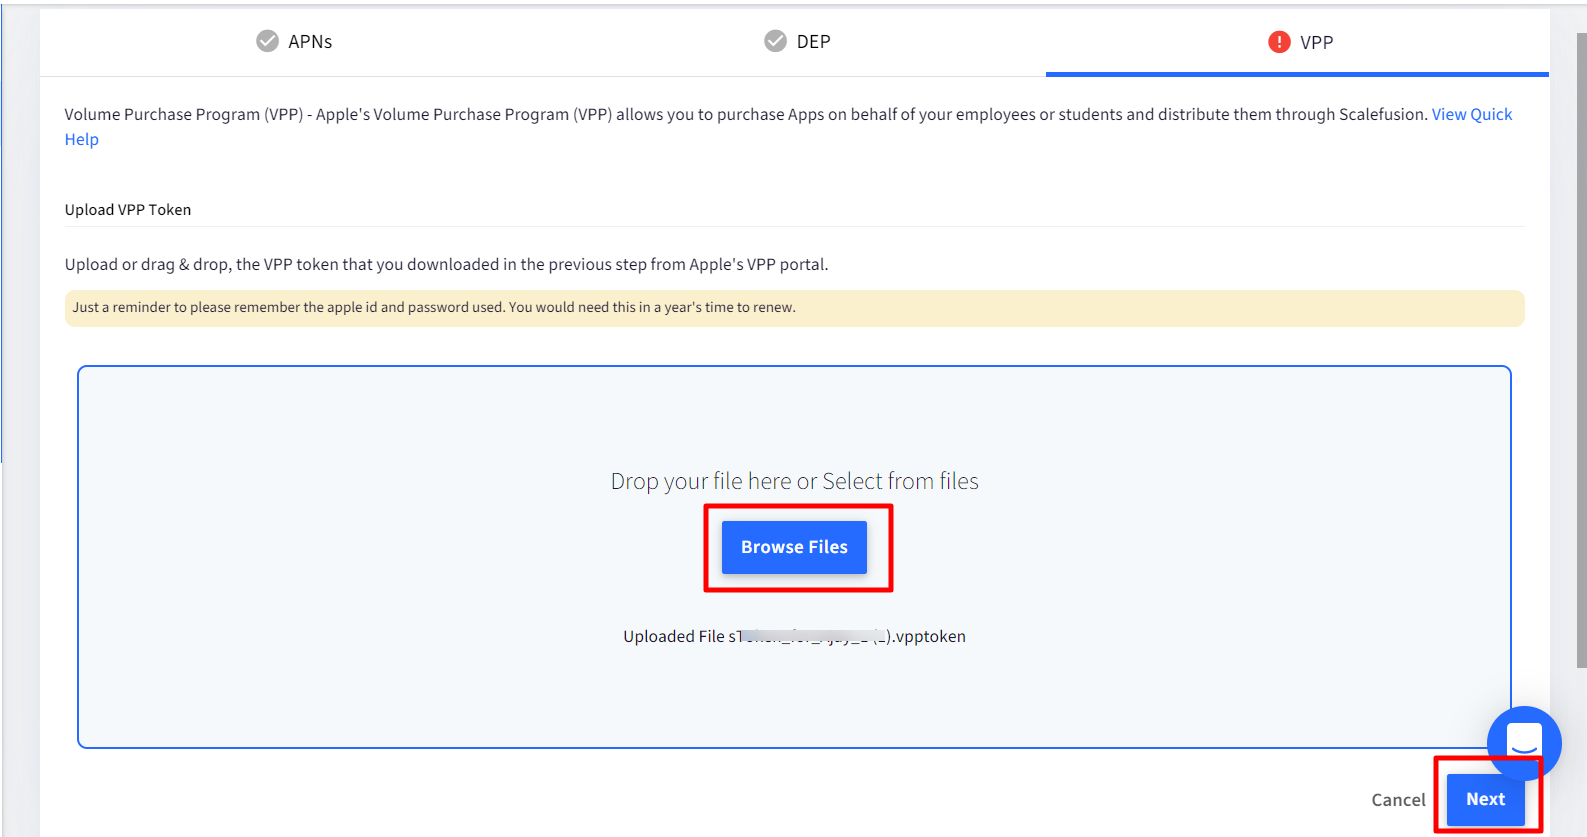Click the vertical page scrollbar
The width and height of the screenshot is (1587, 837).
(1581, 350)
